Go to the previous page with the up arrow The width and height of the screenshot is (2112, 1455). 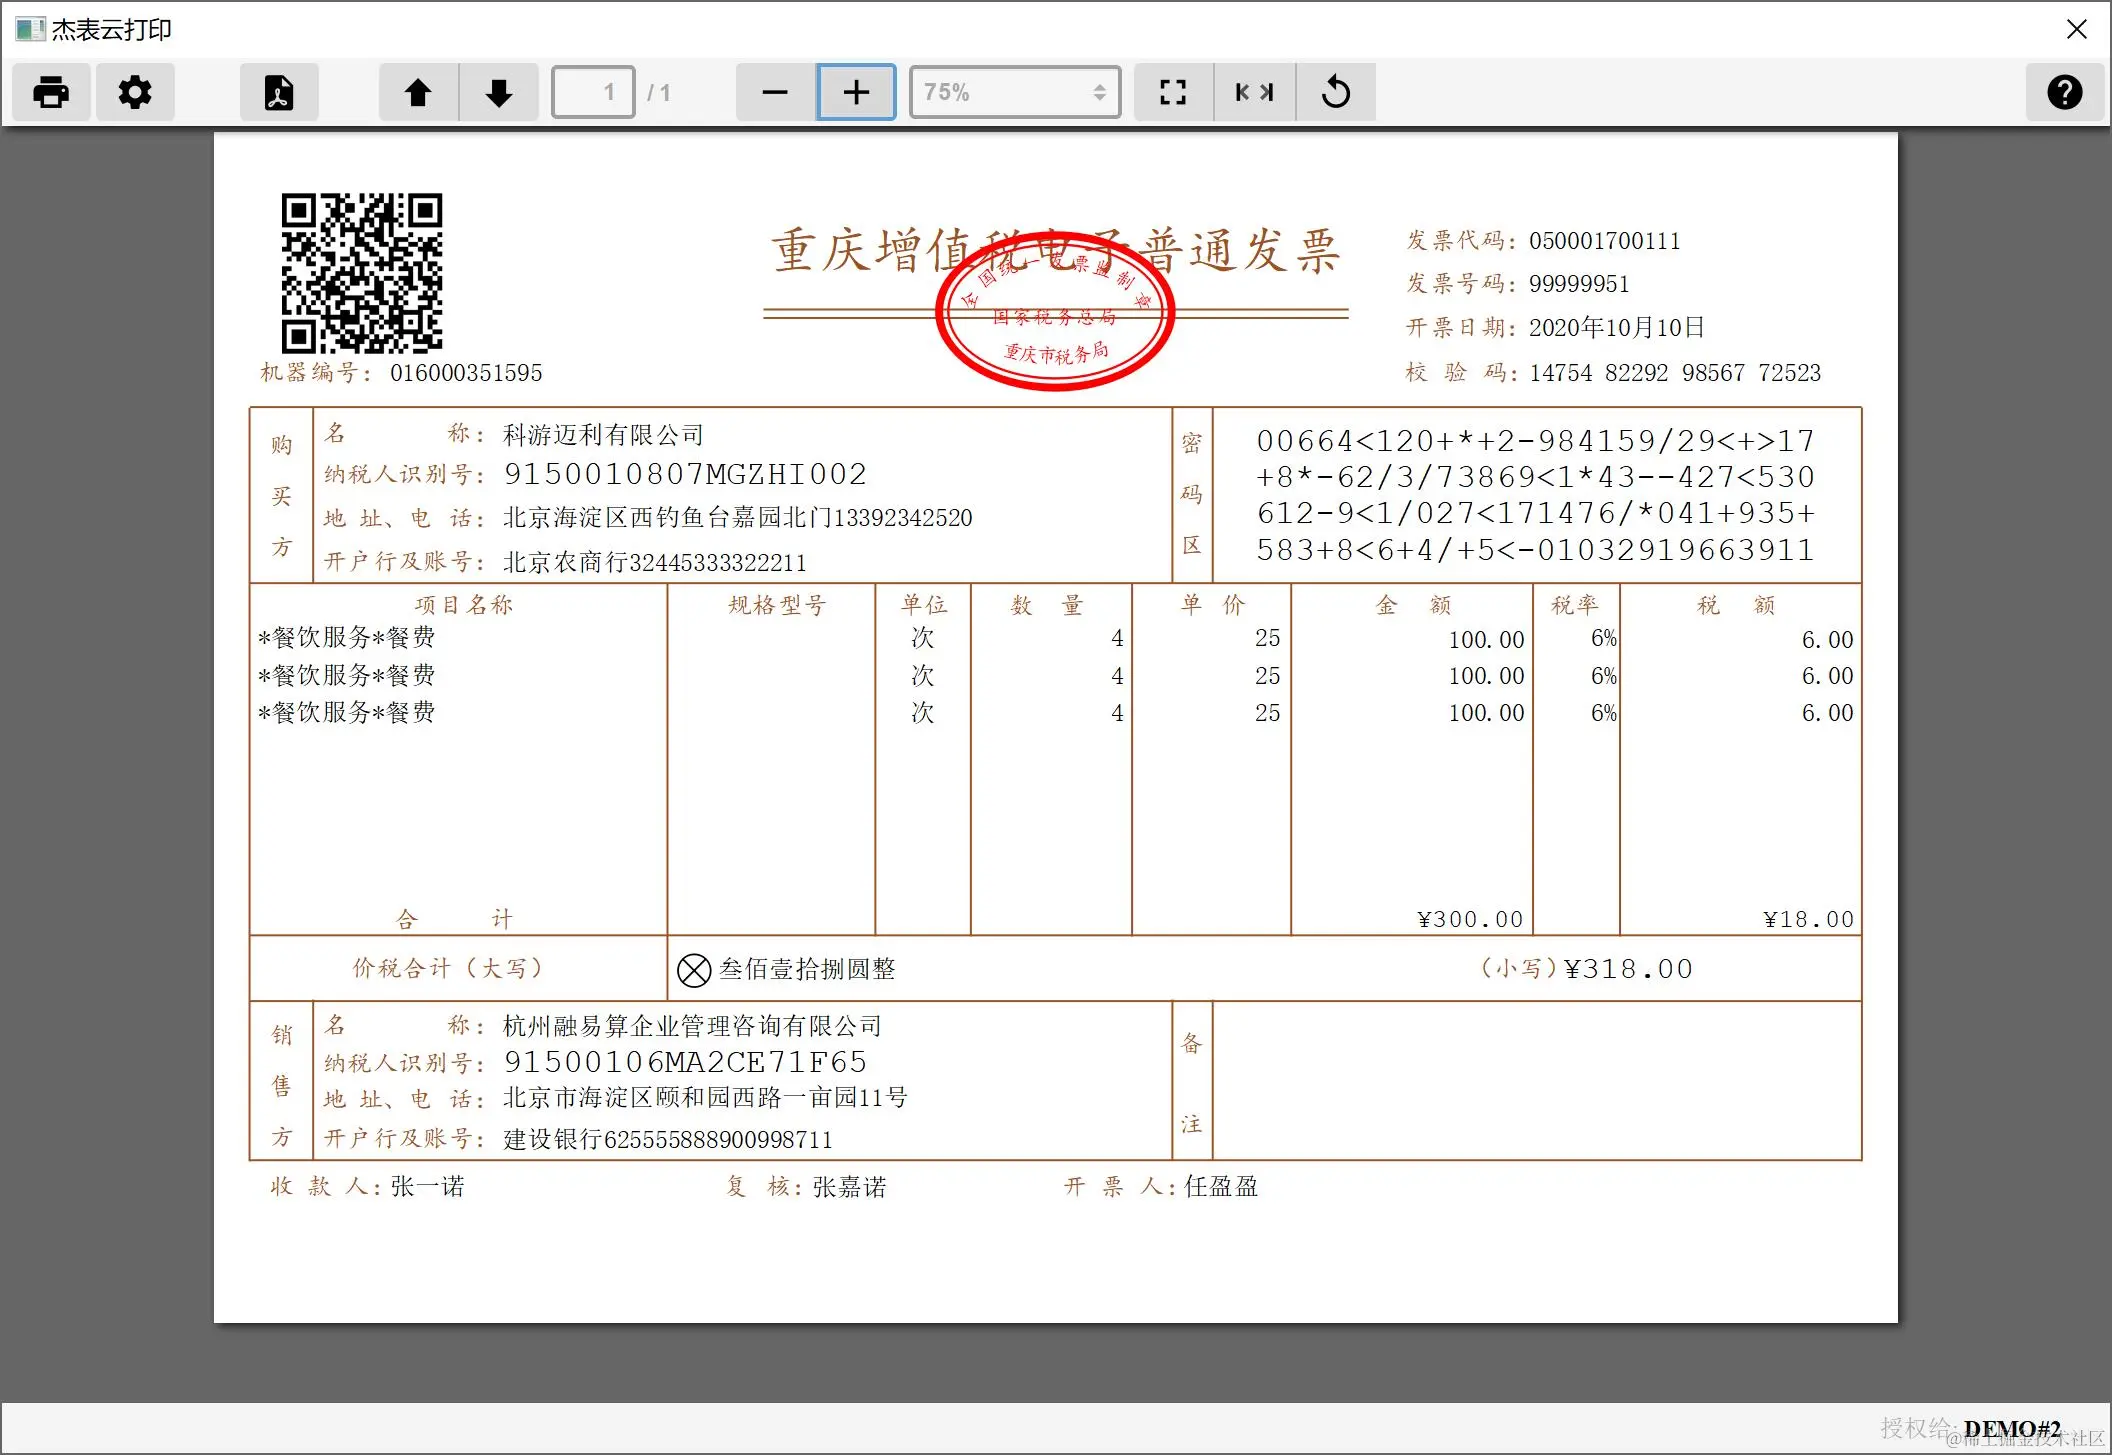(418, 92)
